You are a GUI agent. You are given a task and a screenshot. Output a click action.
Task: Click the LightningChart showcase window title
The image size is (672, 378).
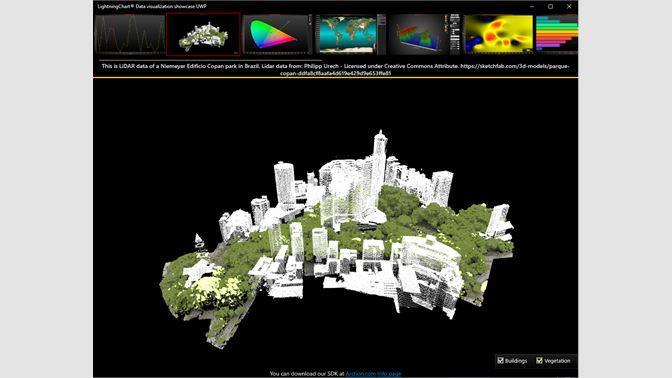pyautogui.click(x=152, y=6)
